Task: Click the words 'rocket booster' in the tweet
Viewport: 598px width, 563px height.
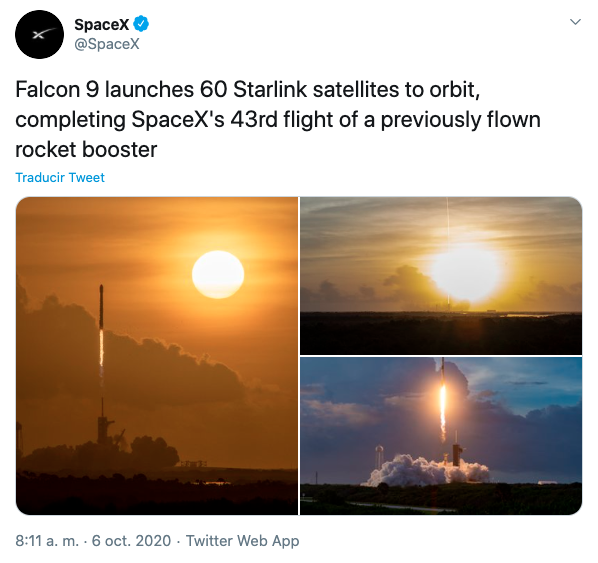Action: [x=86, y=150]
